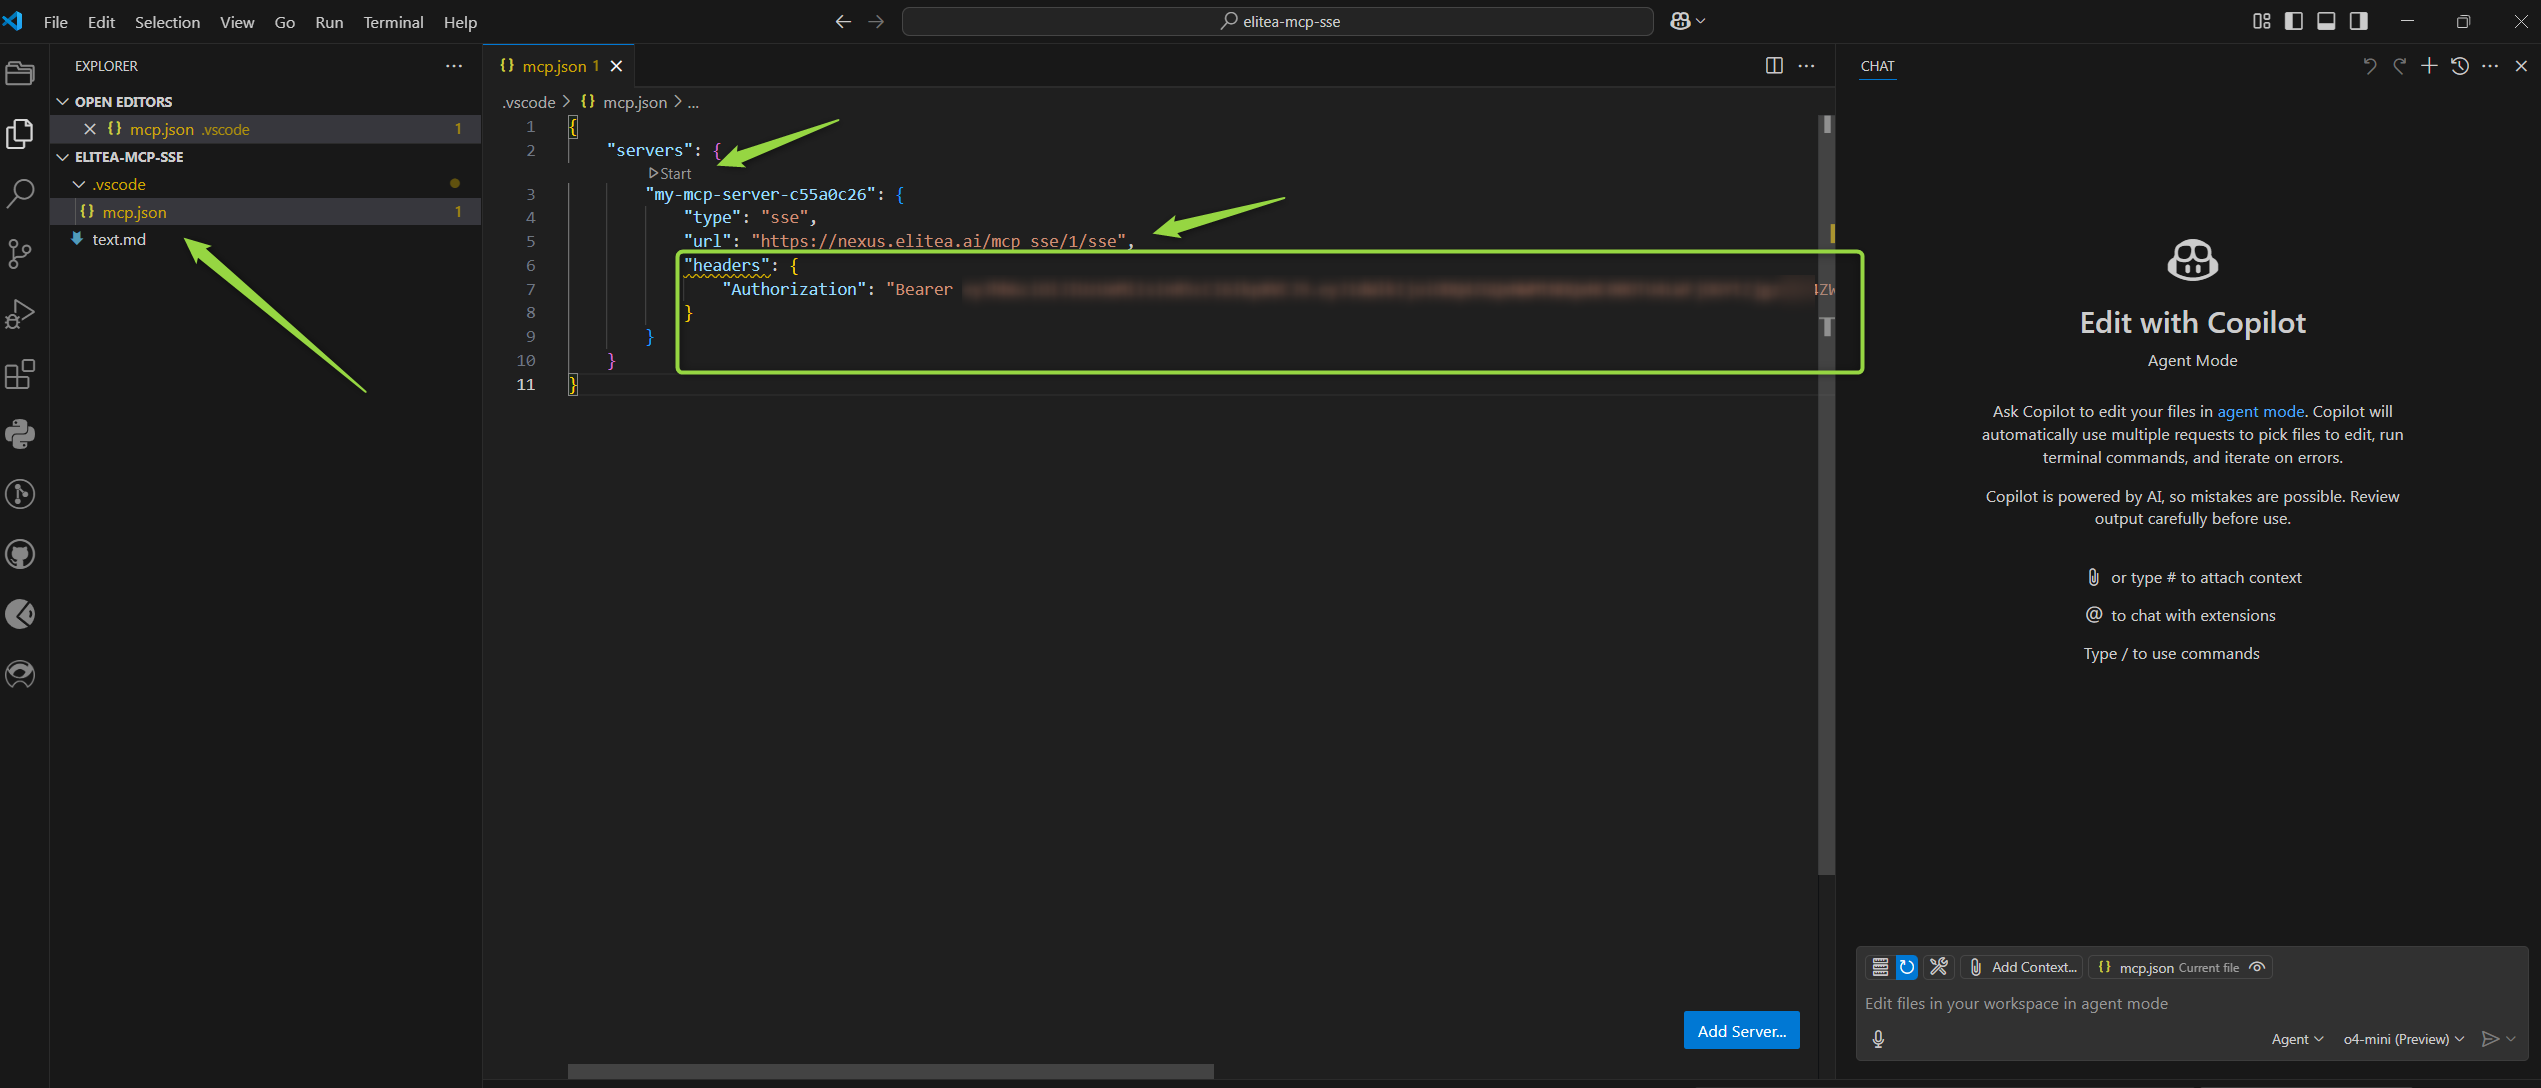Click the horizontal editor scrollbar
This screenshot has width=2541, height=1088.
click(x=890, y=1071)
